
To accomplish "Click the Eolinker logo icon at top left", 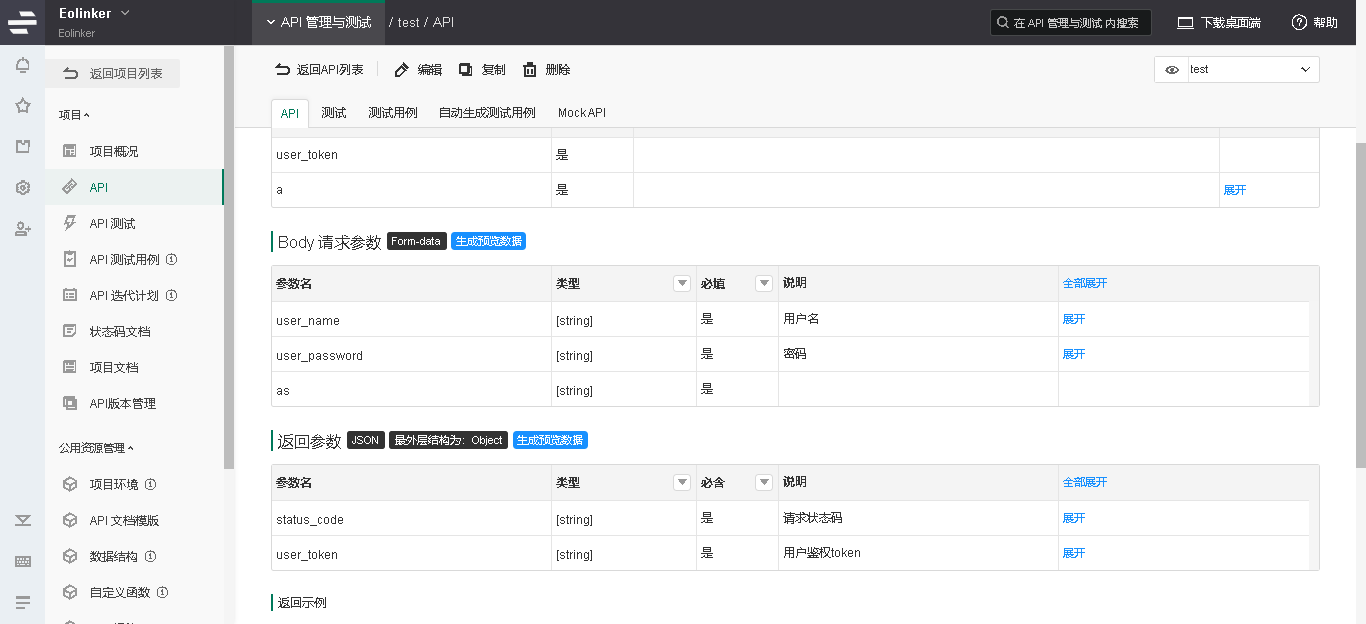I will coord(22,22).
